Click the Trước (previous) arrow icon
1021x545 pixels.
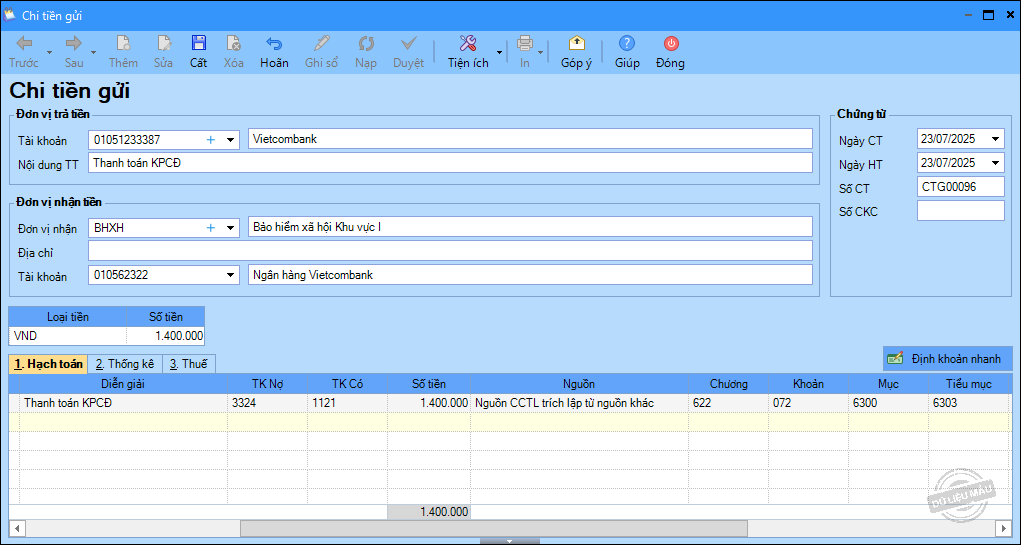click(24, 44)
